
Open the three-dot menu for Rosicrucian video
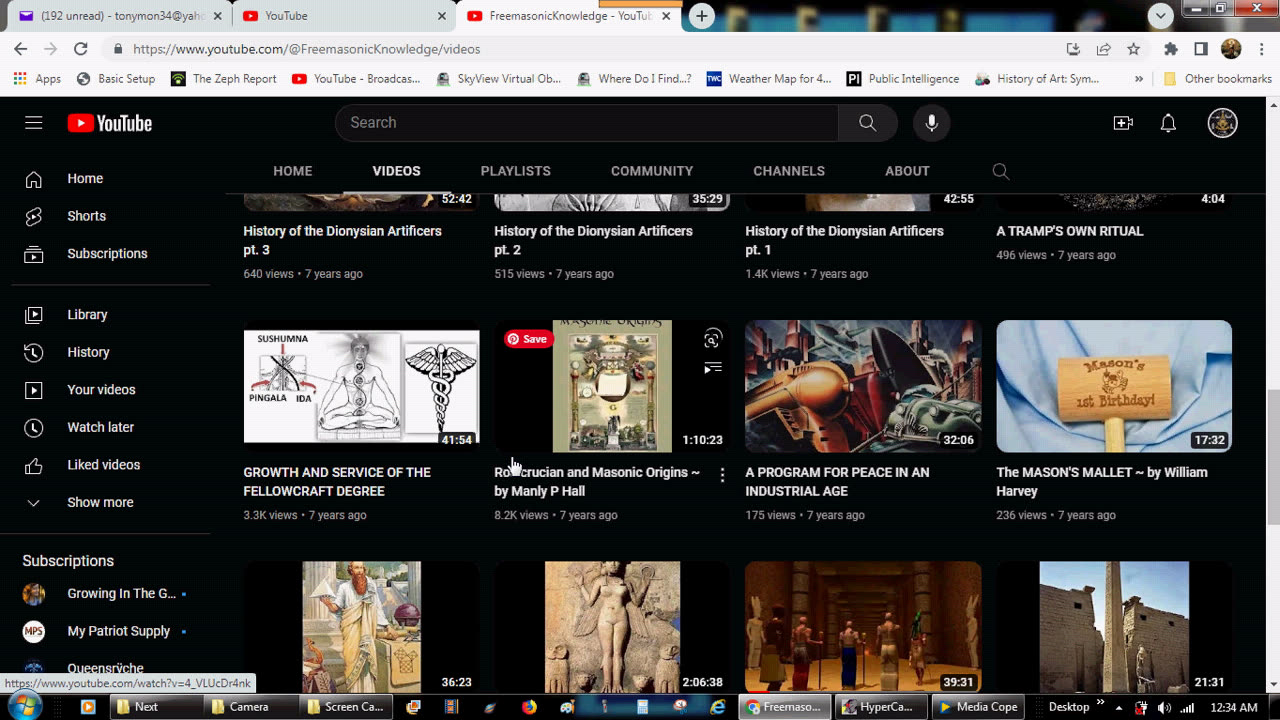pyautogui.click(x=722, y=476)
